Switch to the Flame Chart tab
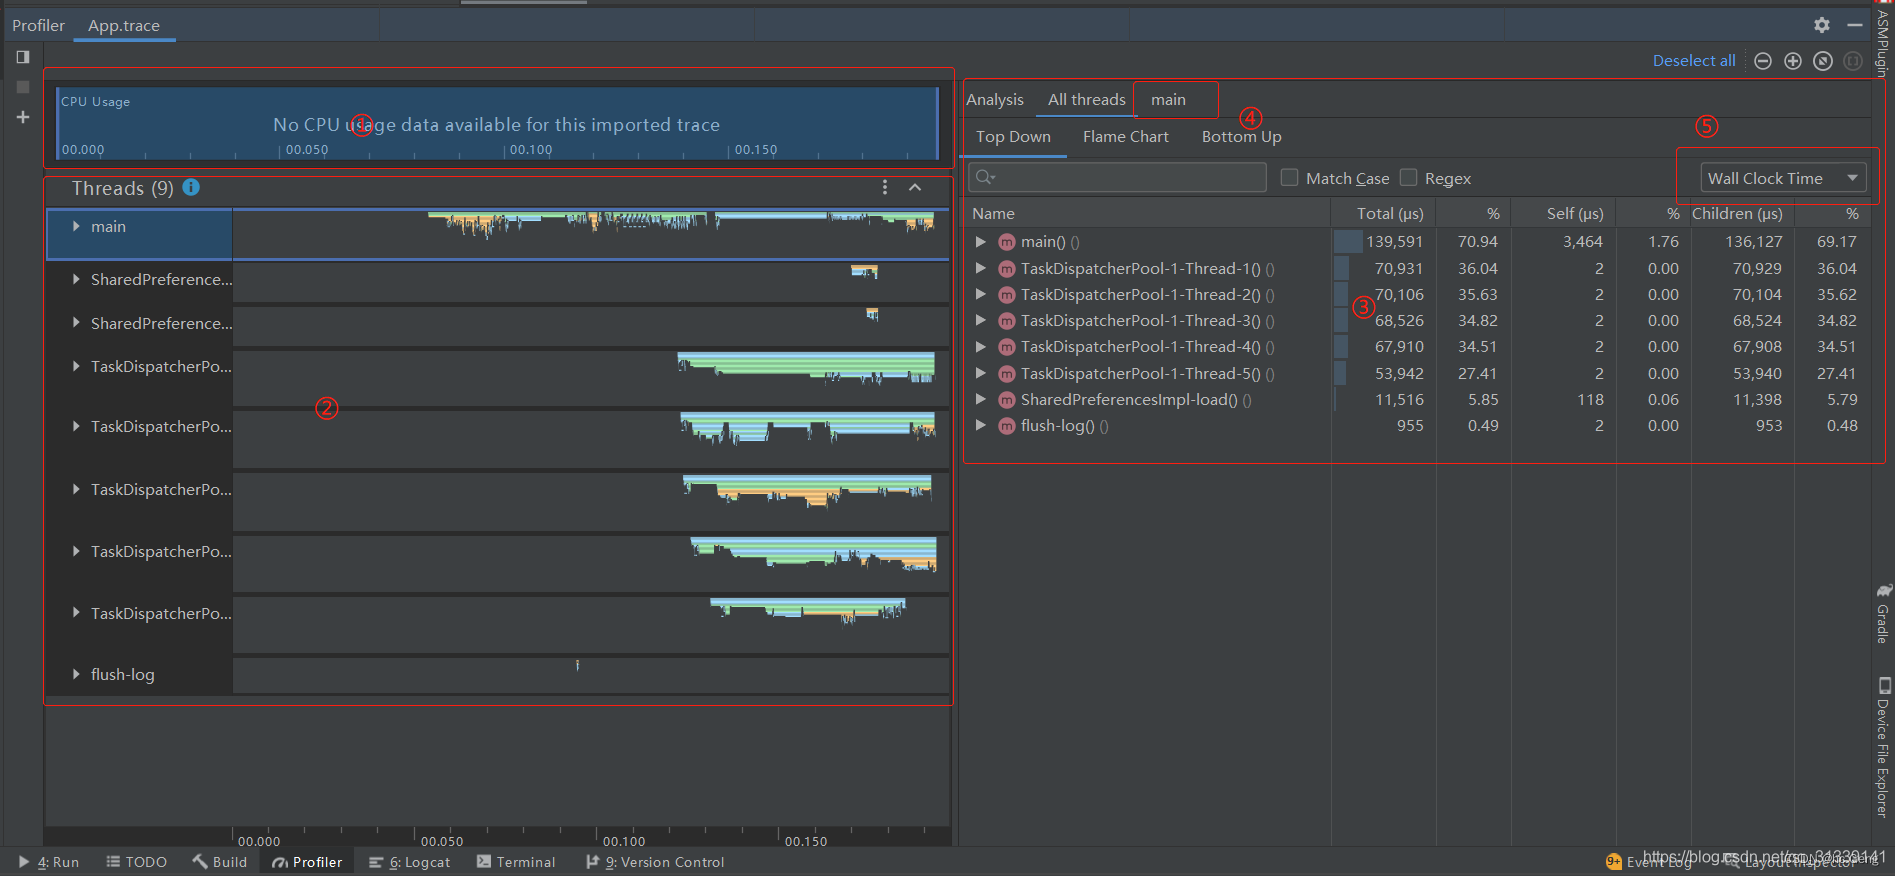 1126,137
